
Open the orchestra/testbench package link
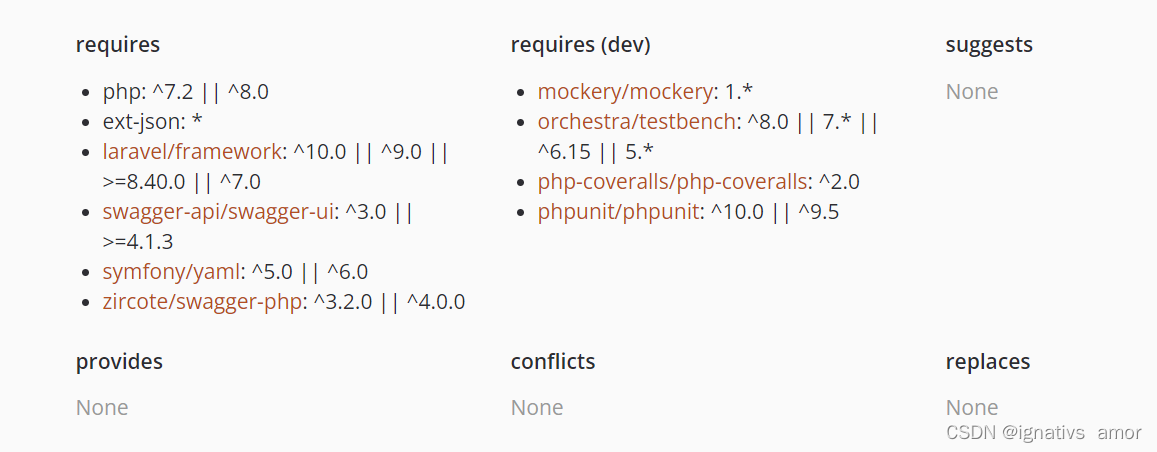click(x=637, y=122)
